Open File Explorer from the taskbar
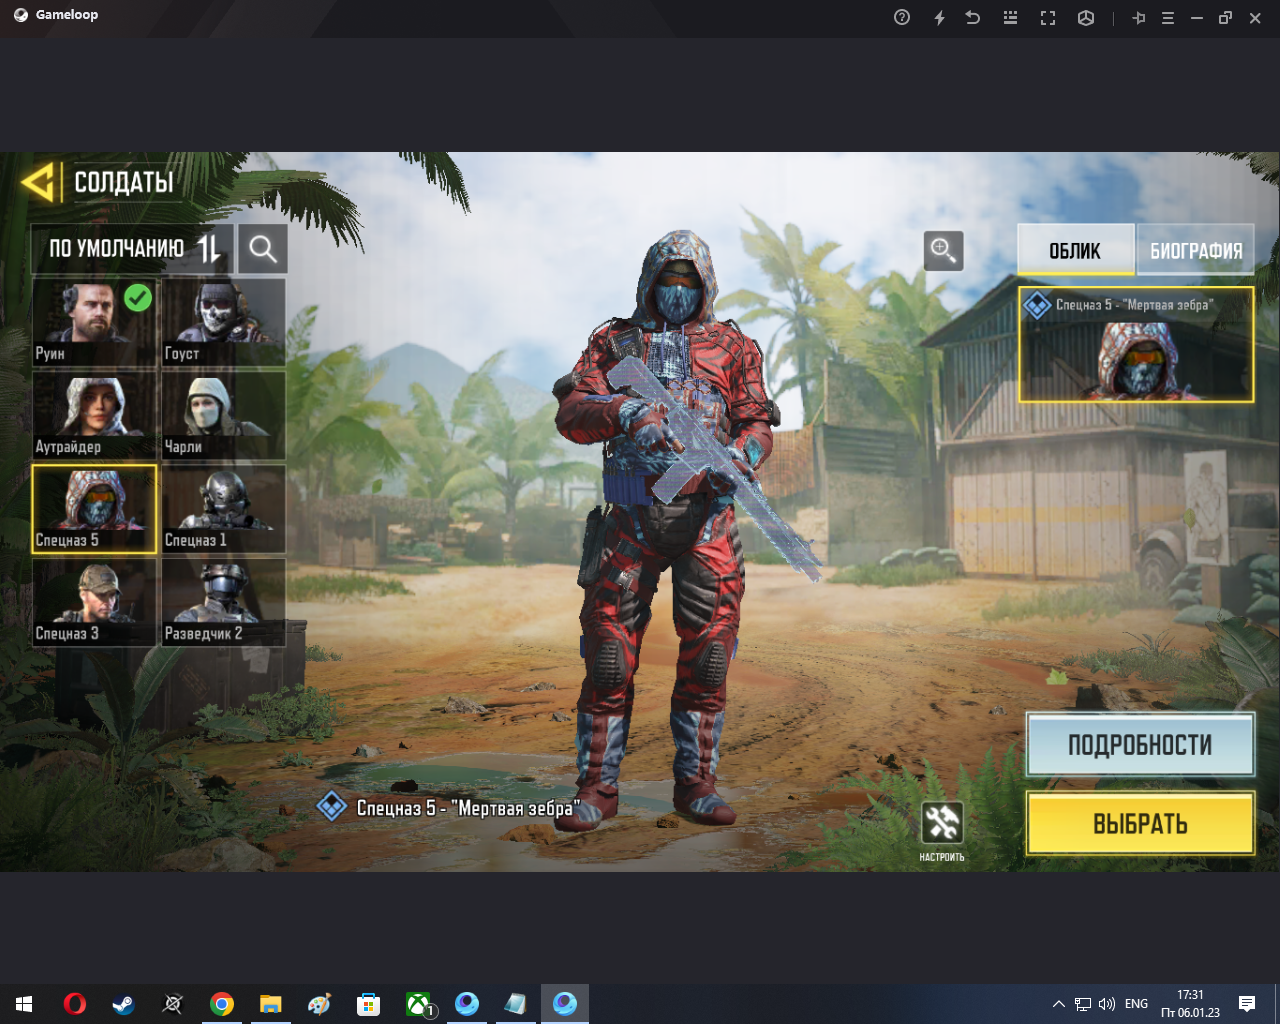 coord(270,1004)
